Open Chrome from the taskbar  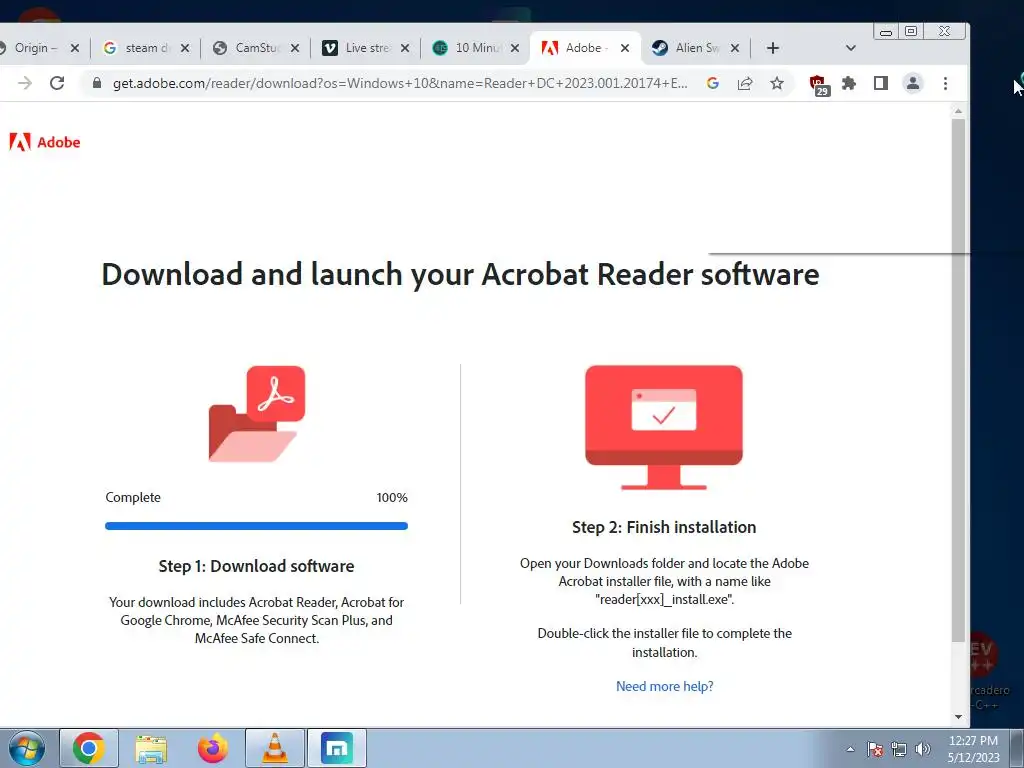click(89, 748)
